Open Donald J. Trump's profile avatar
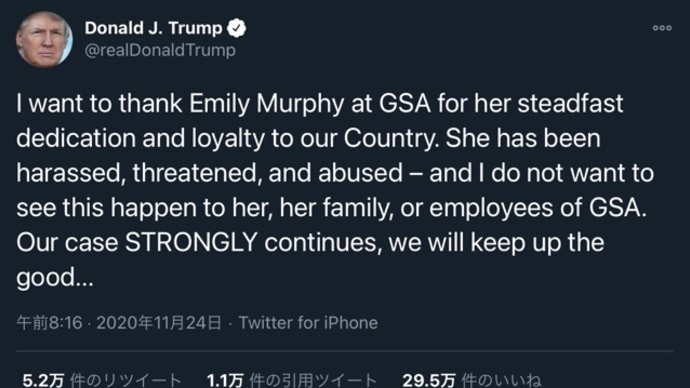Viewport: 690px width, 388px height. click(x=44, y=39)
